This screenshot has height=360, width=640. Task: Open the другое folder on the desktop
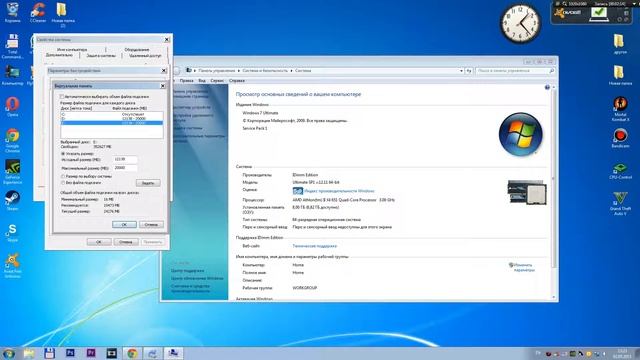(620, 44)
